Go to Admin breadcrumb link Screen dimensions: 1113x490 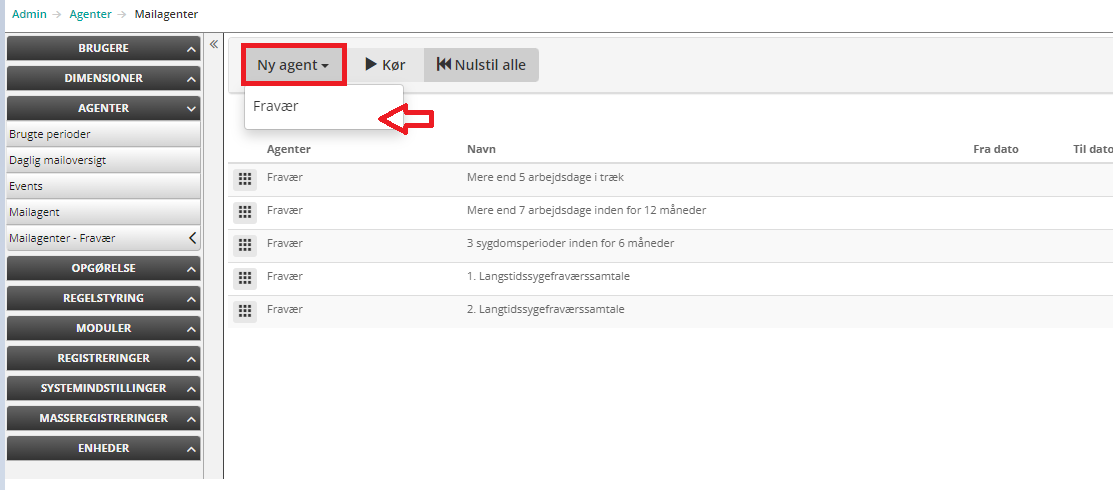click(x=28, y=14)
